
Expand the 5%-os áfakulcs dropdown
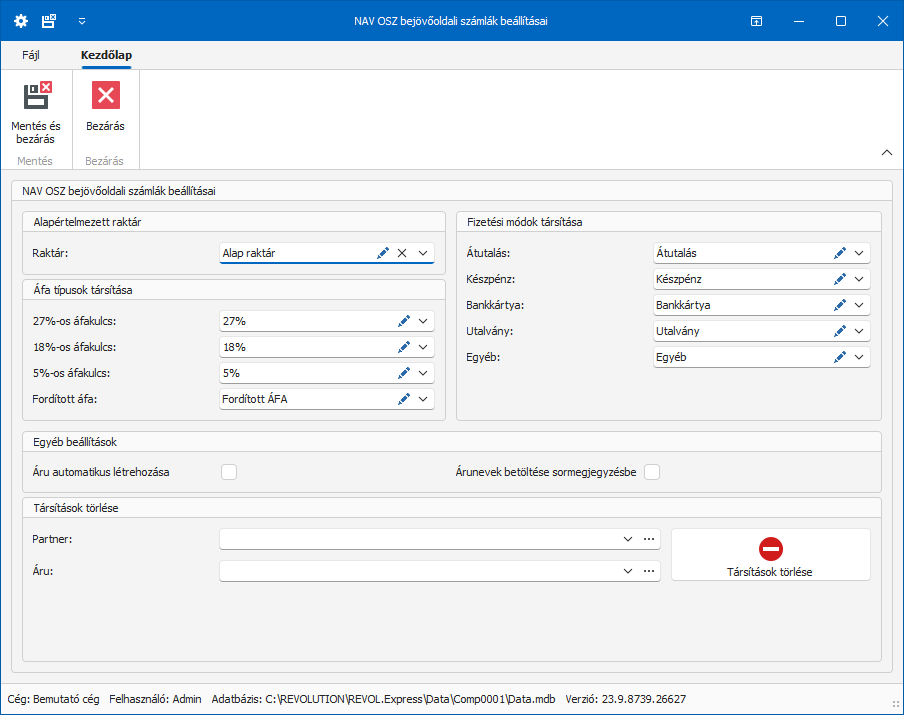(x=423, y=373)
